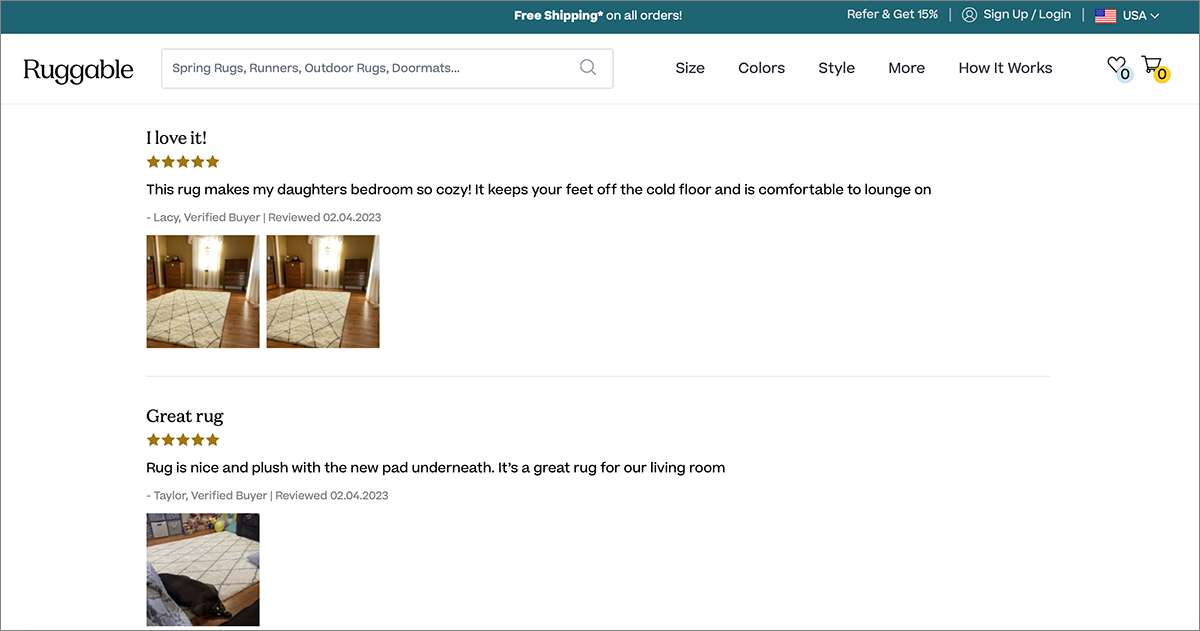The image size is (1200, 631).
Task: View Taylor's rug photo with the dog
Action: (x=202, y=569)
